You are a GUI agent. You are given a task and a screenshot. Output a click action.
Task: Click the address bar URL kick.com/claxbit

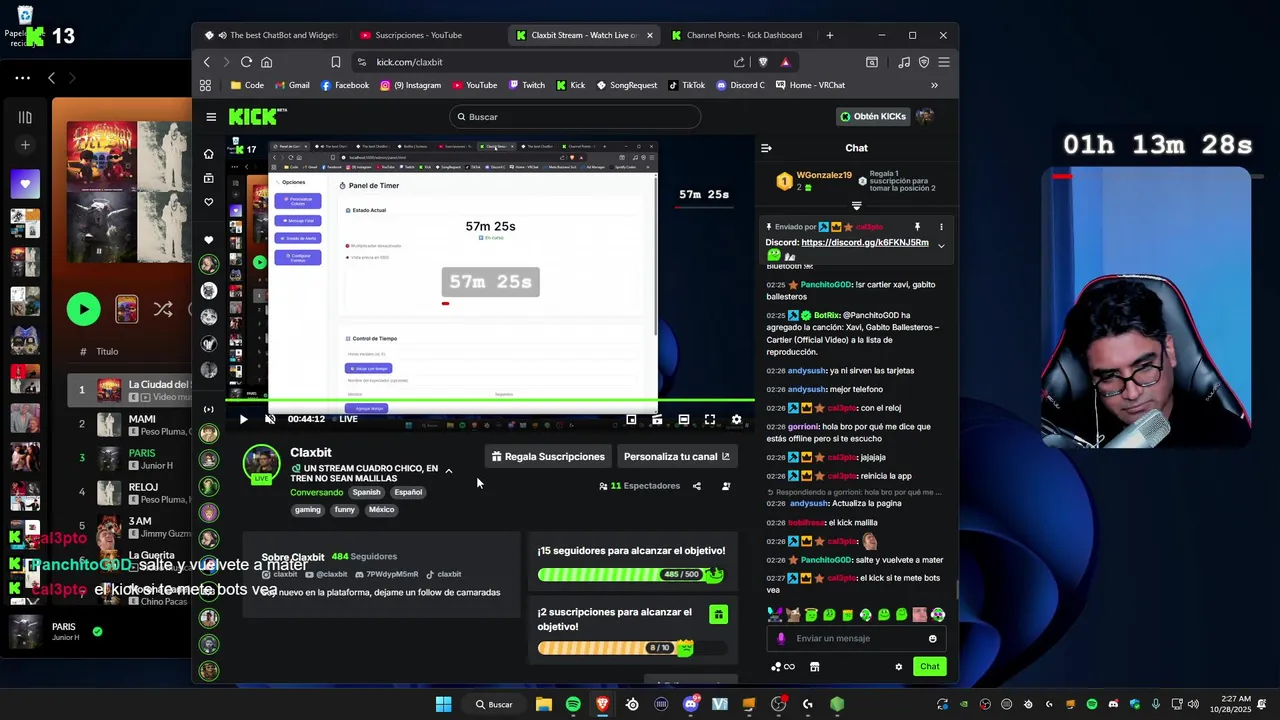coord(409,62)
